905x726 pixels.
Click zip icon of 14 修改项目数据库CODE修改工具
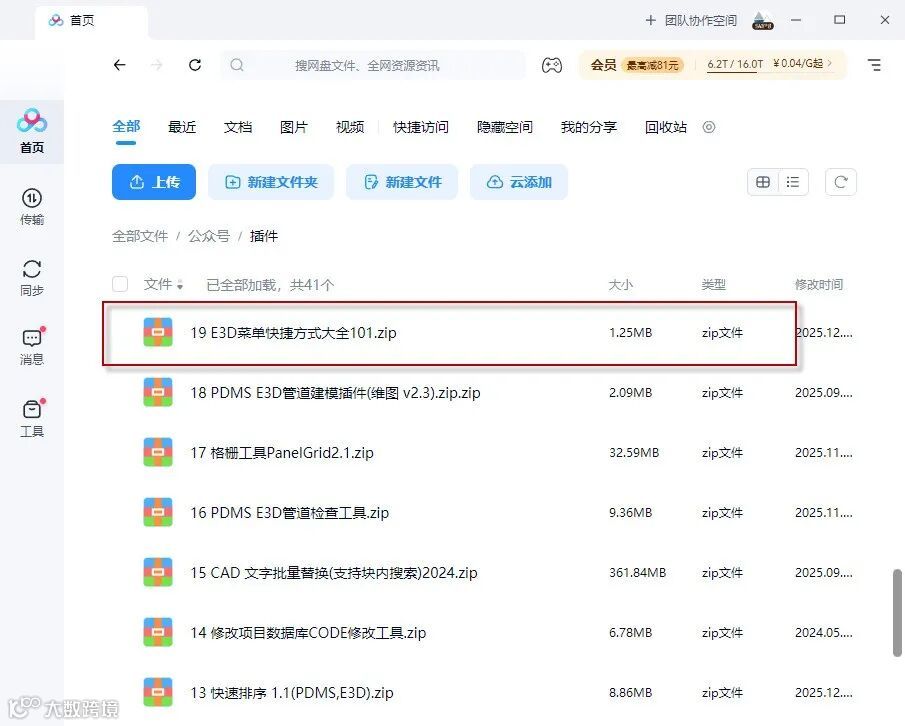pyautogui.click(x=158, y=633)
